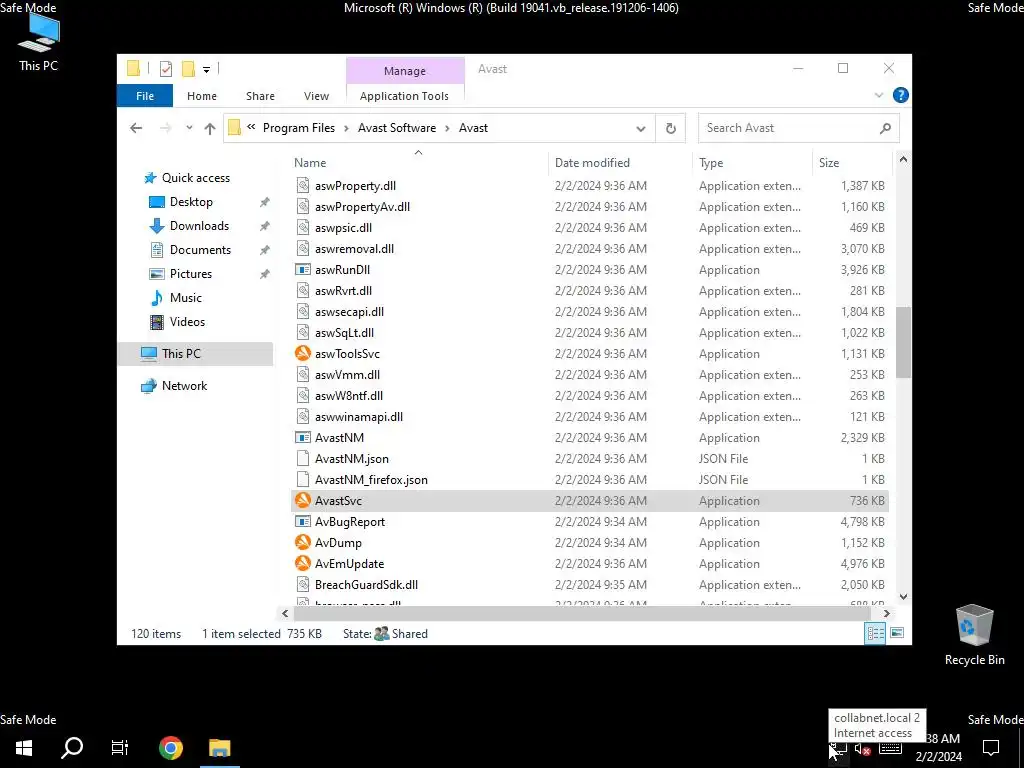The width and height of the screenshot is (1024, 768).
Task: Click the AvBugReport application icon
Action: 302,521
